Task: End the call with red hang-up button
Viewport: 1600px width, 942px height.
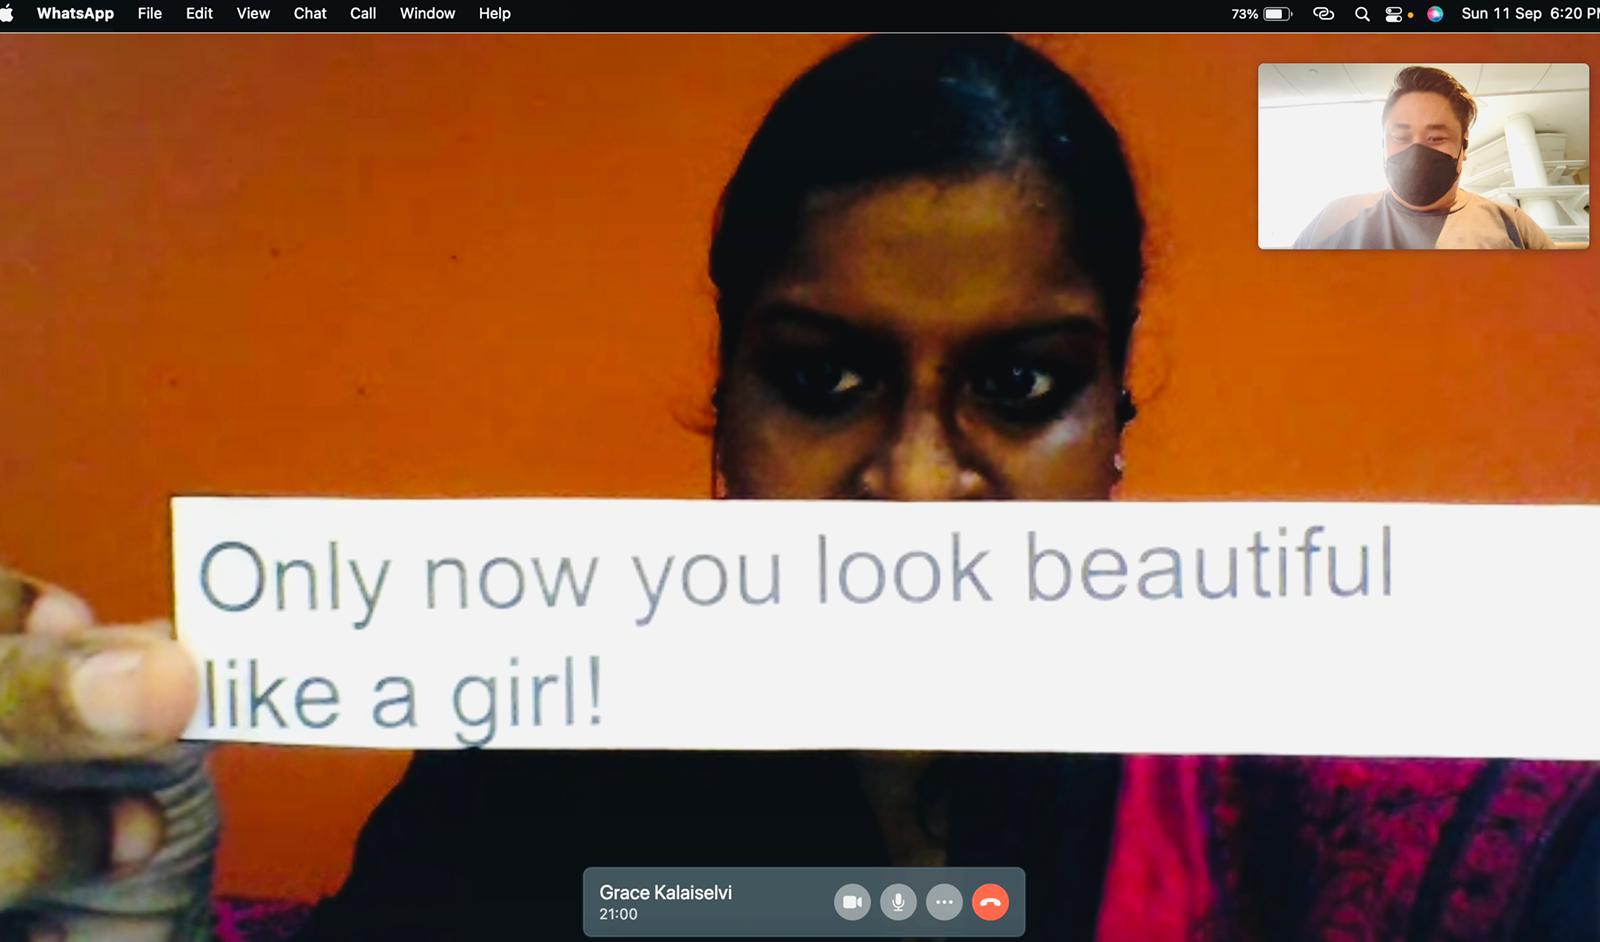Action: click(990, 902)
